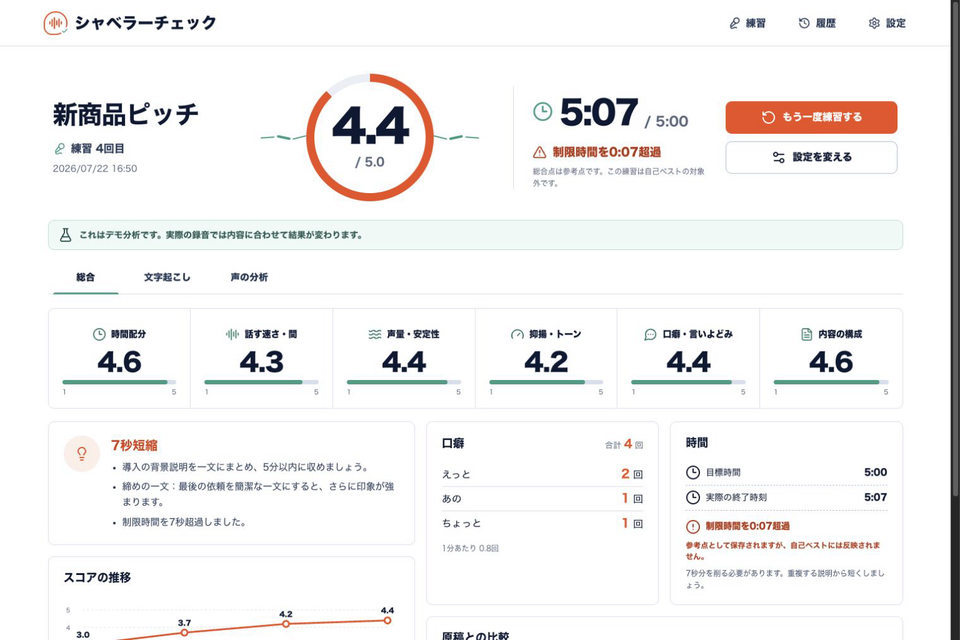Click the 4.4 overall score ring
Screen dimensions: 960x640
click(370, 137)
